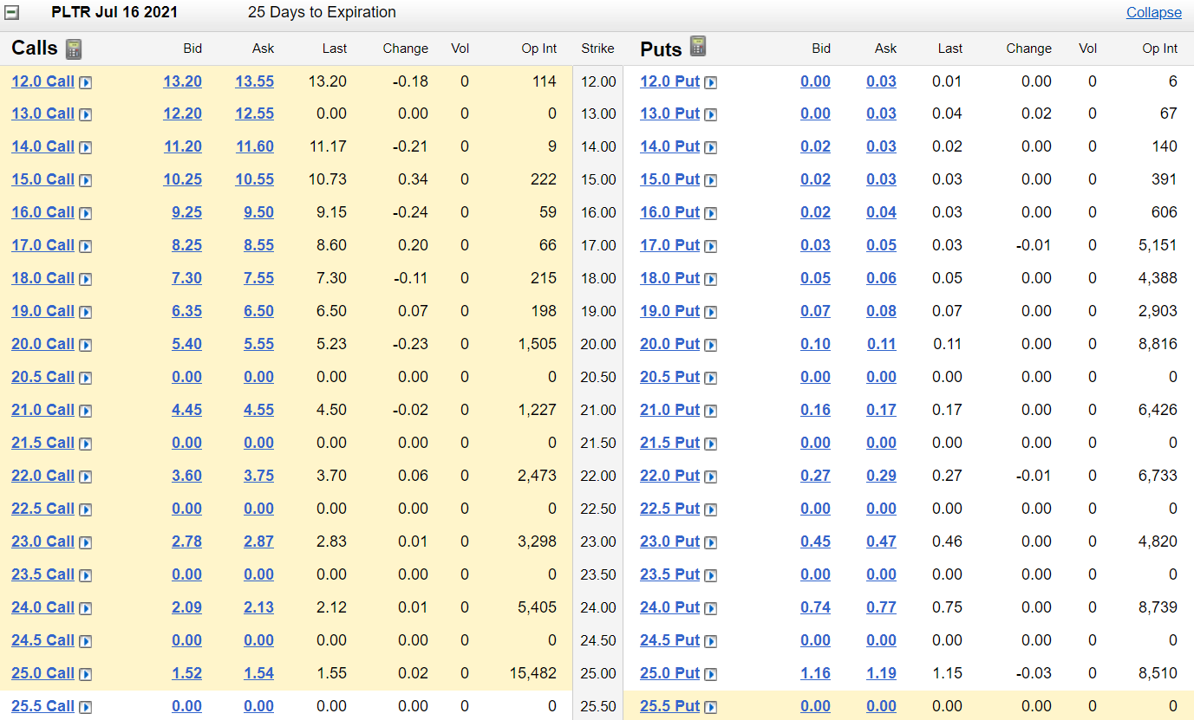
Task: Click arrow icon beside 14.0 Call
Action: [85, 148]
